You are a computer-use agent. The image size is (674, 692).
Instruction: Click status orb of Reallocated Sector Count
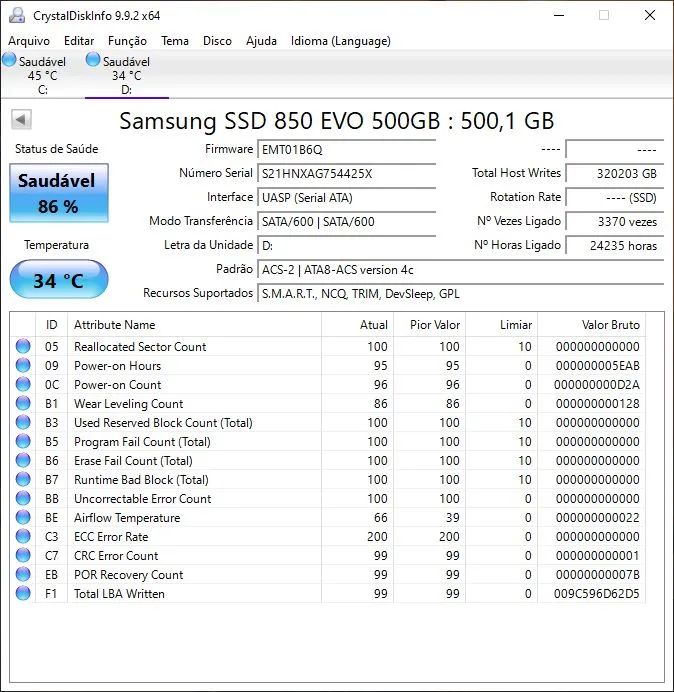23,346
